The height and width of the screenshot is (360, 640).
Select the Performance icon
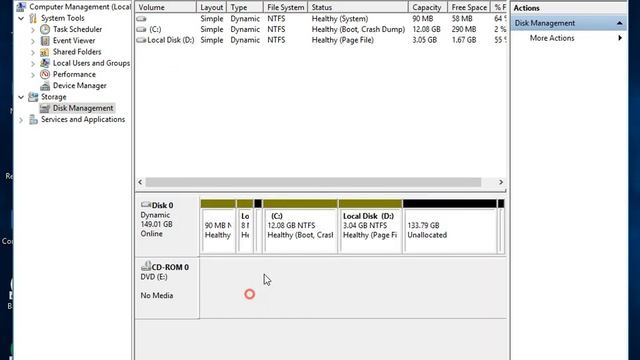(x=45, y=74)
